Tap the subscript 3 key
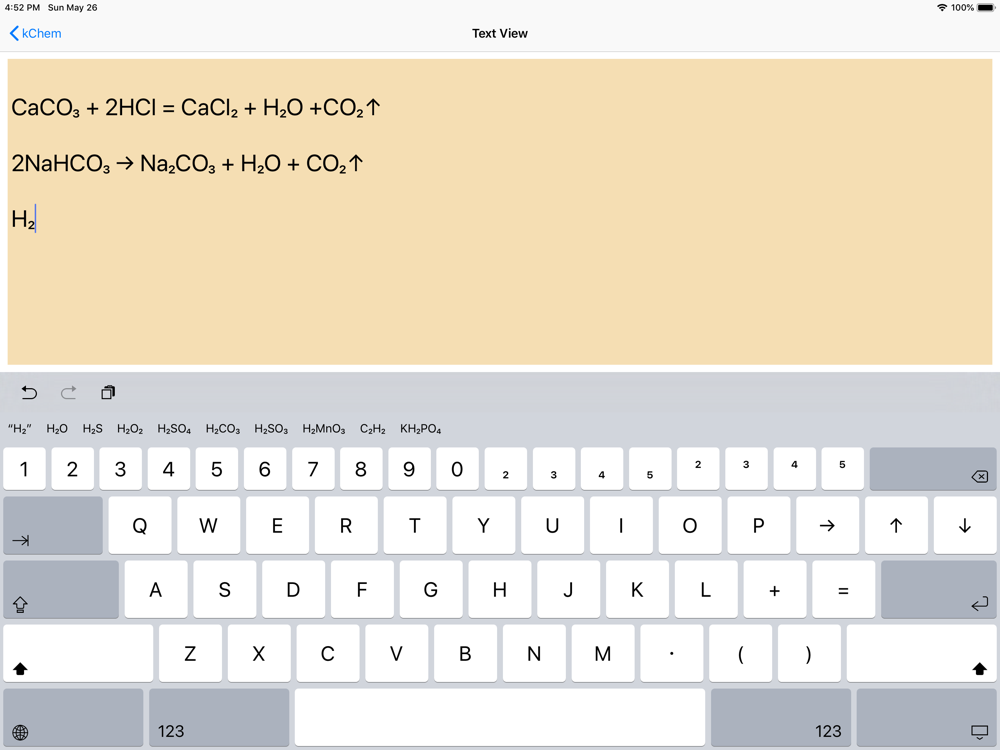This screenshot has width=1000, height=750. coord(554,469)
